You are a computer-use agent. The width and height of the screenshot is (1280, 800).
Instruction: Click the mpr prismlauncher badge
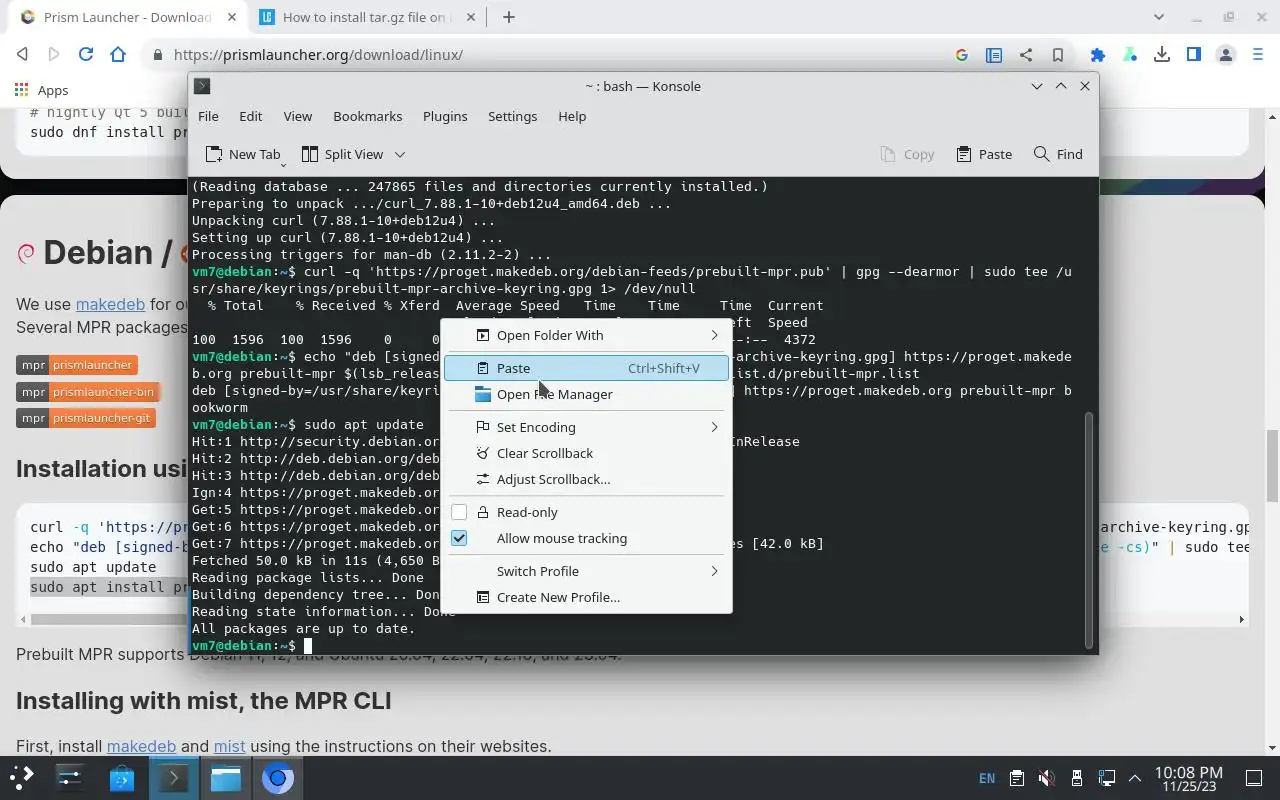click(76, 365)
